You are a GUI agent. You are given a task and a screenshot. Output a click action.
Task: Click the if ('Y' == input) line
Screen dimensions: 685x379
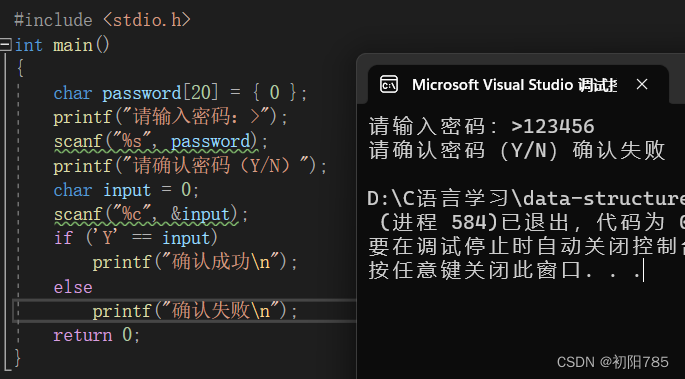tap(136, 238)
